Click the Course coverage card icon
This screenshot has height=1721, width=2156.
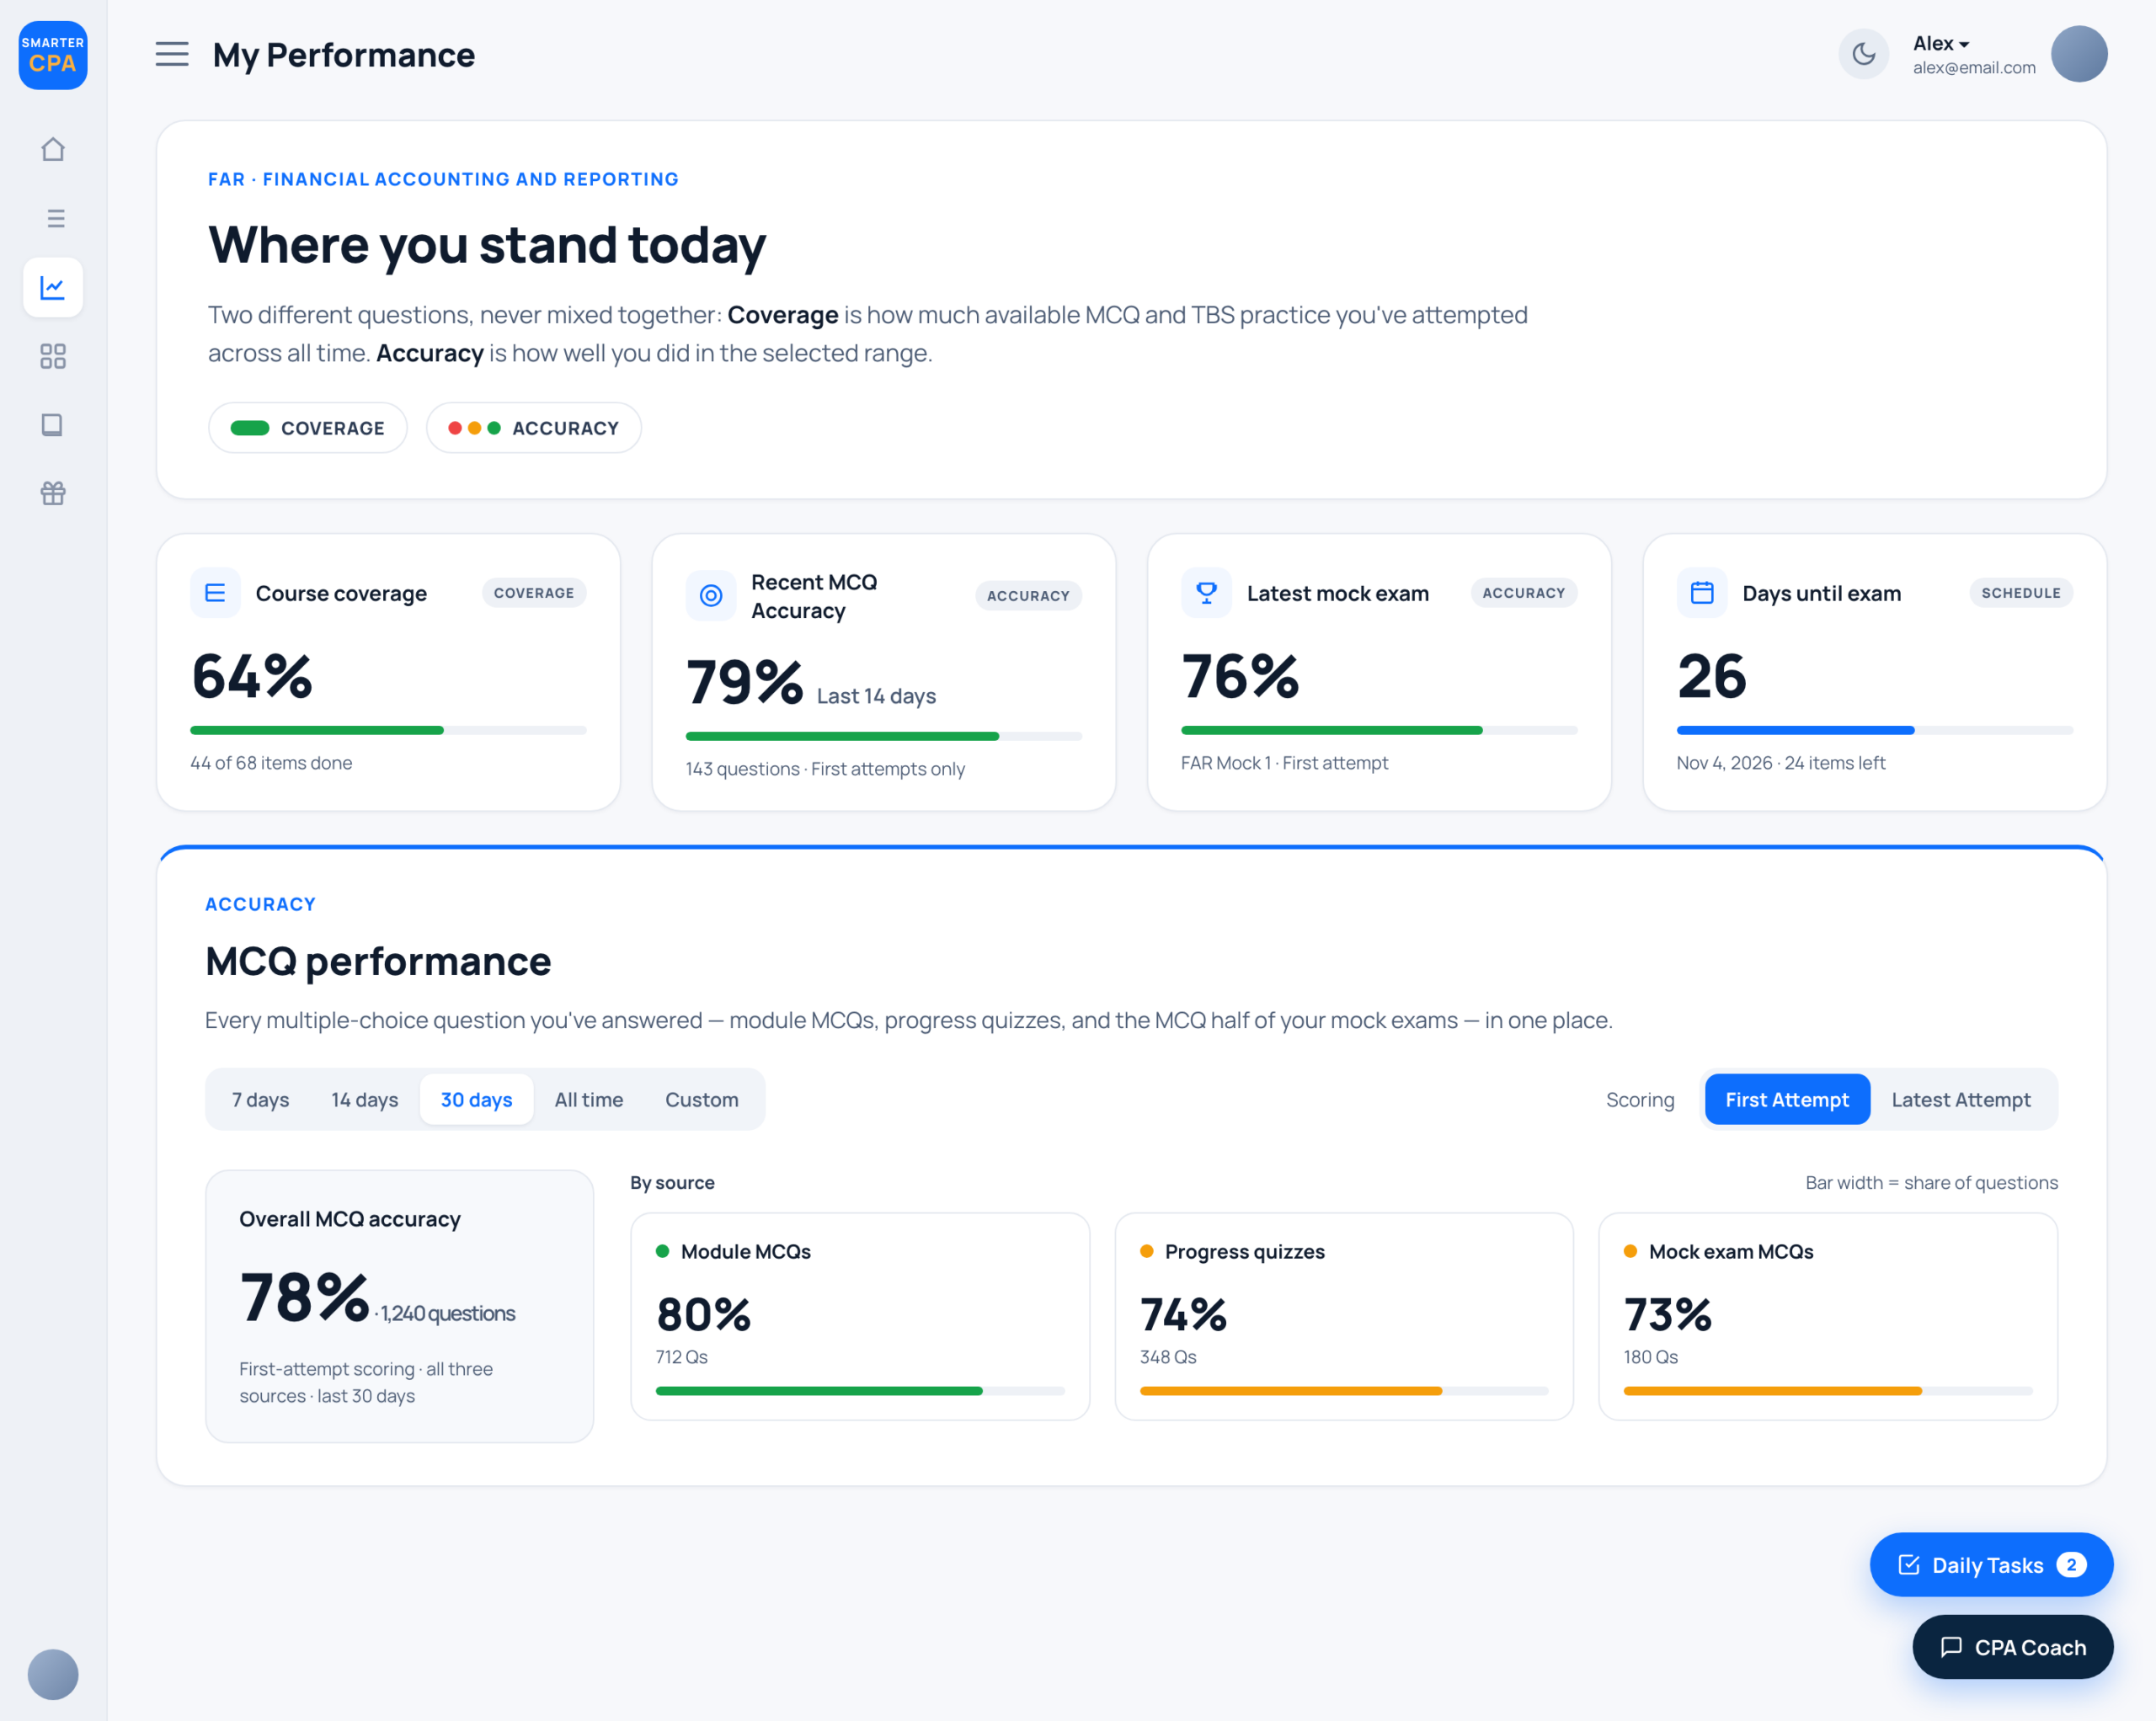[215, 593]
